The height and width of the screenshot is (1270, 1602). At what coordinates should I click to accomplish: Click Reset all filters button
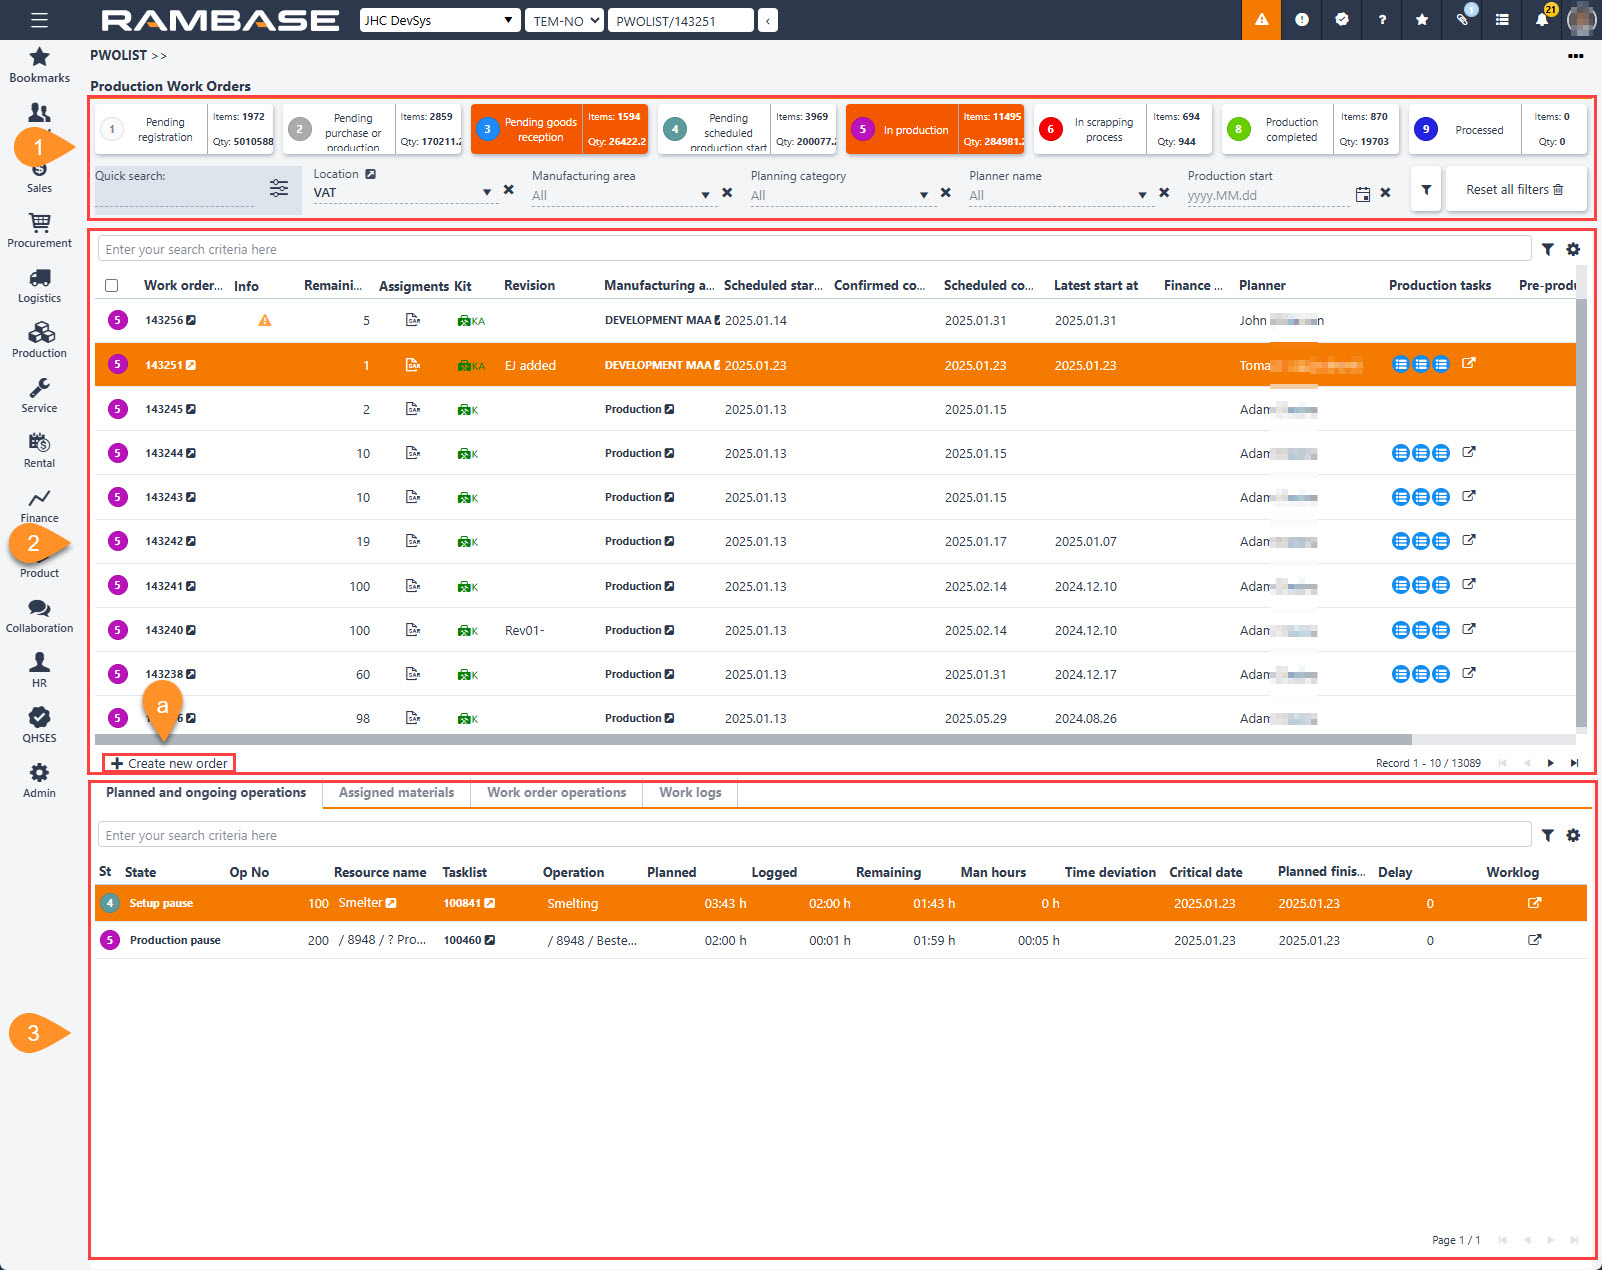click(1514, 190)
